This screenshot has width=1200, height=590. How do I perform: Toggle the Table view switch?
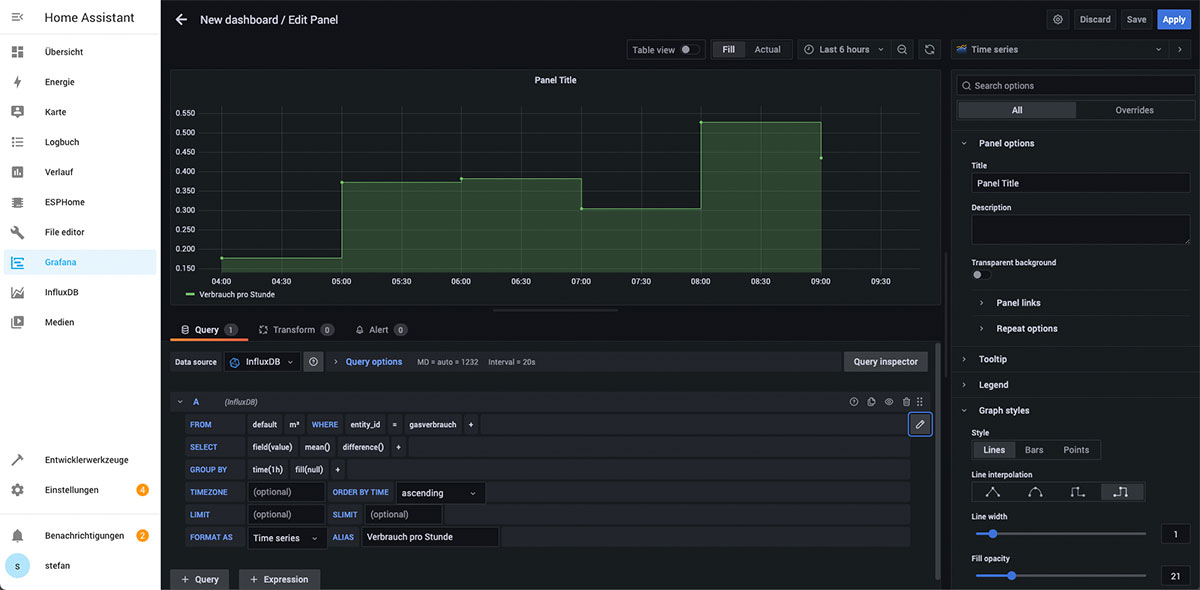pyautogui.click(x=690, y=50)
